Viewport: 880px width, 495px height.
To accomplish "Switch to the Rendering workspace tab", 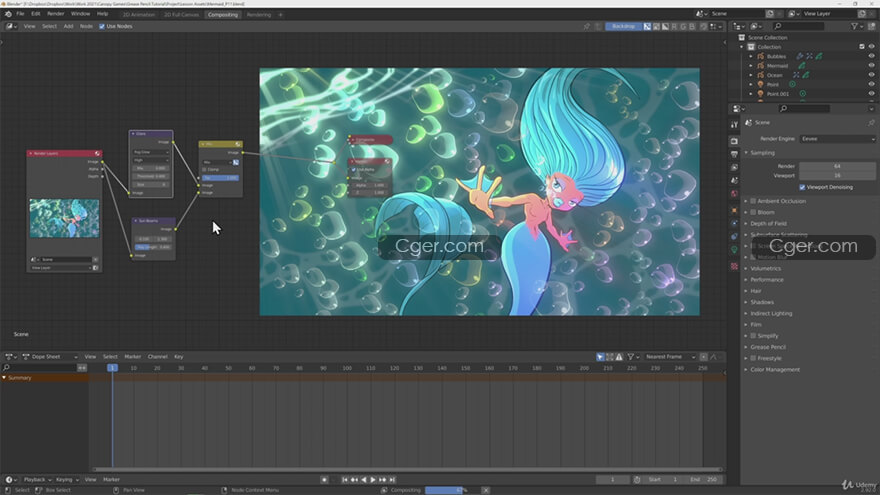I will tap(258, 15).
